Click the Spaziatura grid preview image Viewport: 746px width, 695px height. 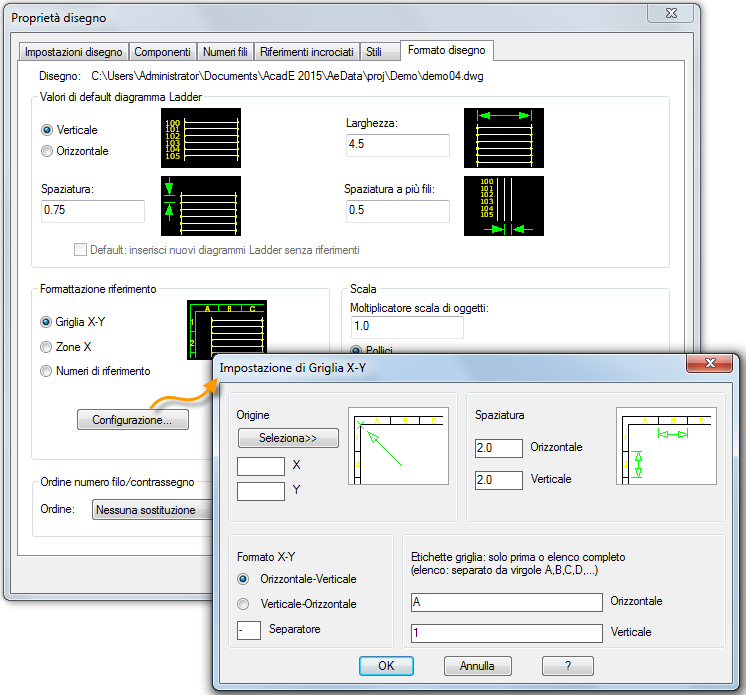(x=666, y=446)
